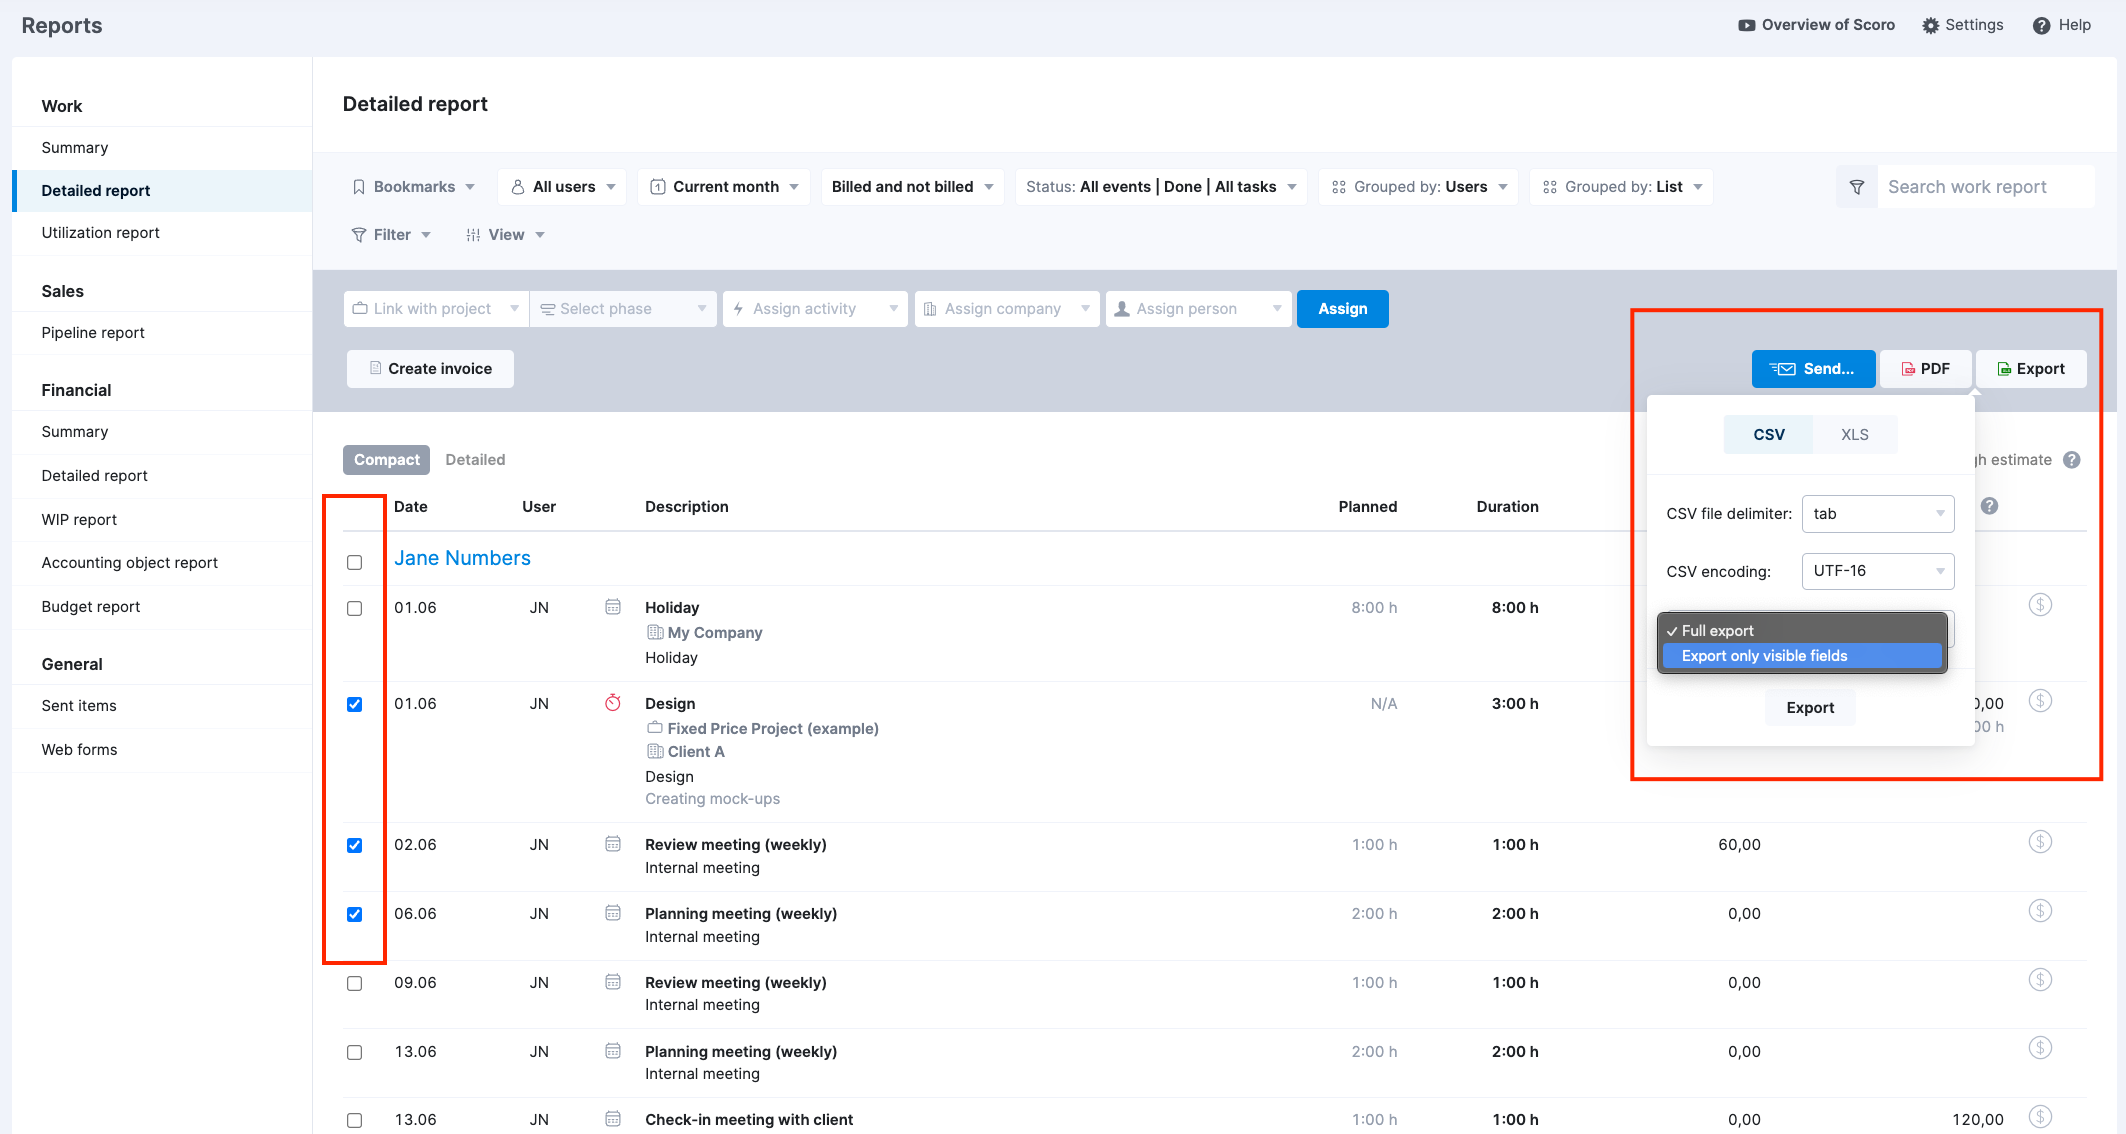This screenshot has width=2126, height=1134.
Task: Click the dollar icon in Design row
Action: tap(2040, 701)
